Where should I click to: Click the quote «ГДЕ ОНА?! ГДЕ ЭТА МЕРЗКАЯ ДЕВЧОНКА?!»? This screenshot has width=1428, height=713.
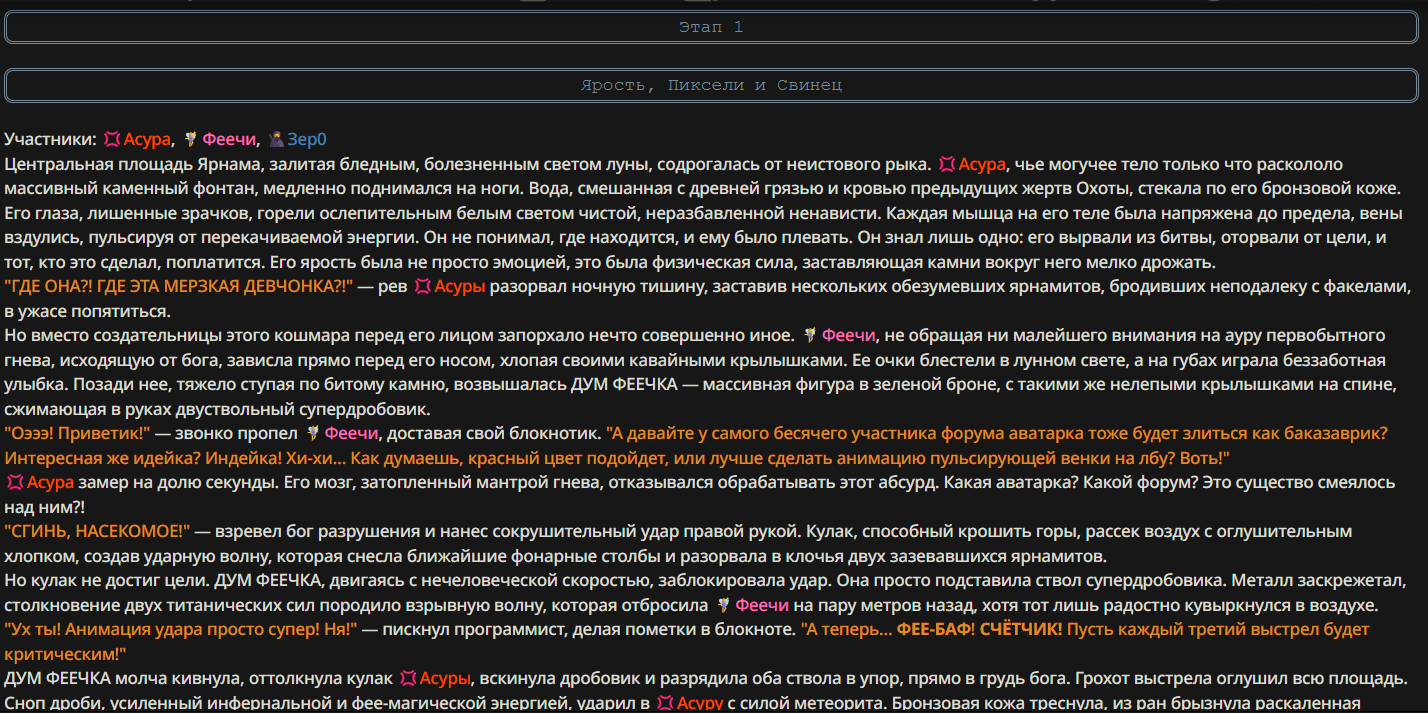(179, 287)
